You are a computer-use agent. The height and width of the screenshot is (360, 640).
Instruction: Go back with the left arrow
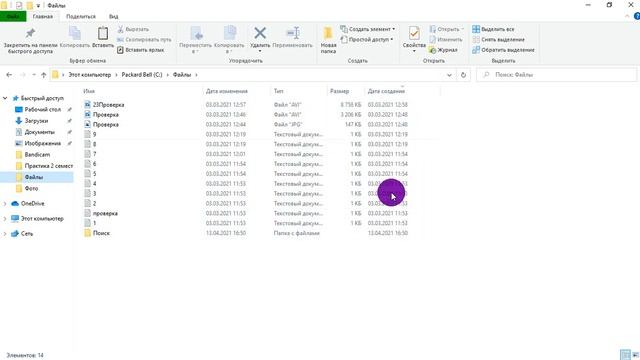9,75
